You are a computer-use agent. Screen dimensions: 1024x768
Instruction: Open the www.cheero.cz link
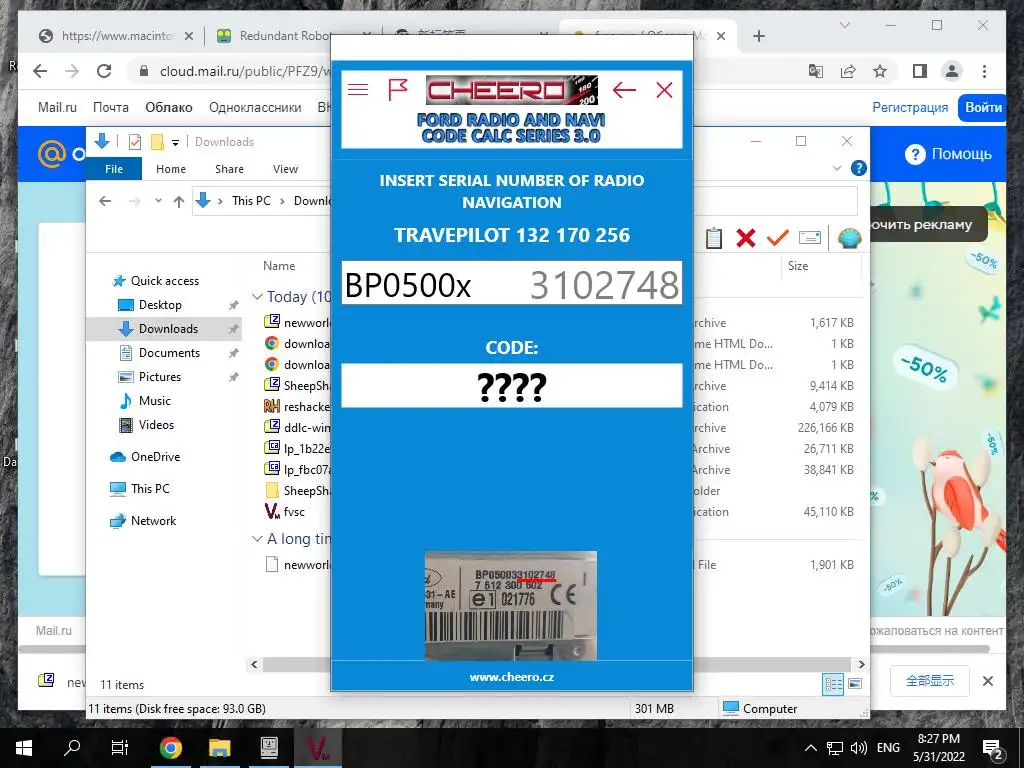tap(511, 677)
